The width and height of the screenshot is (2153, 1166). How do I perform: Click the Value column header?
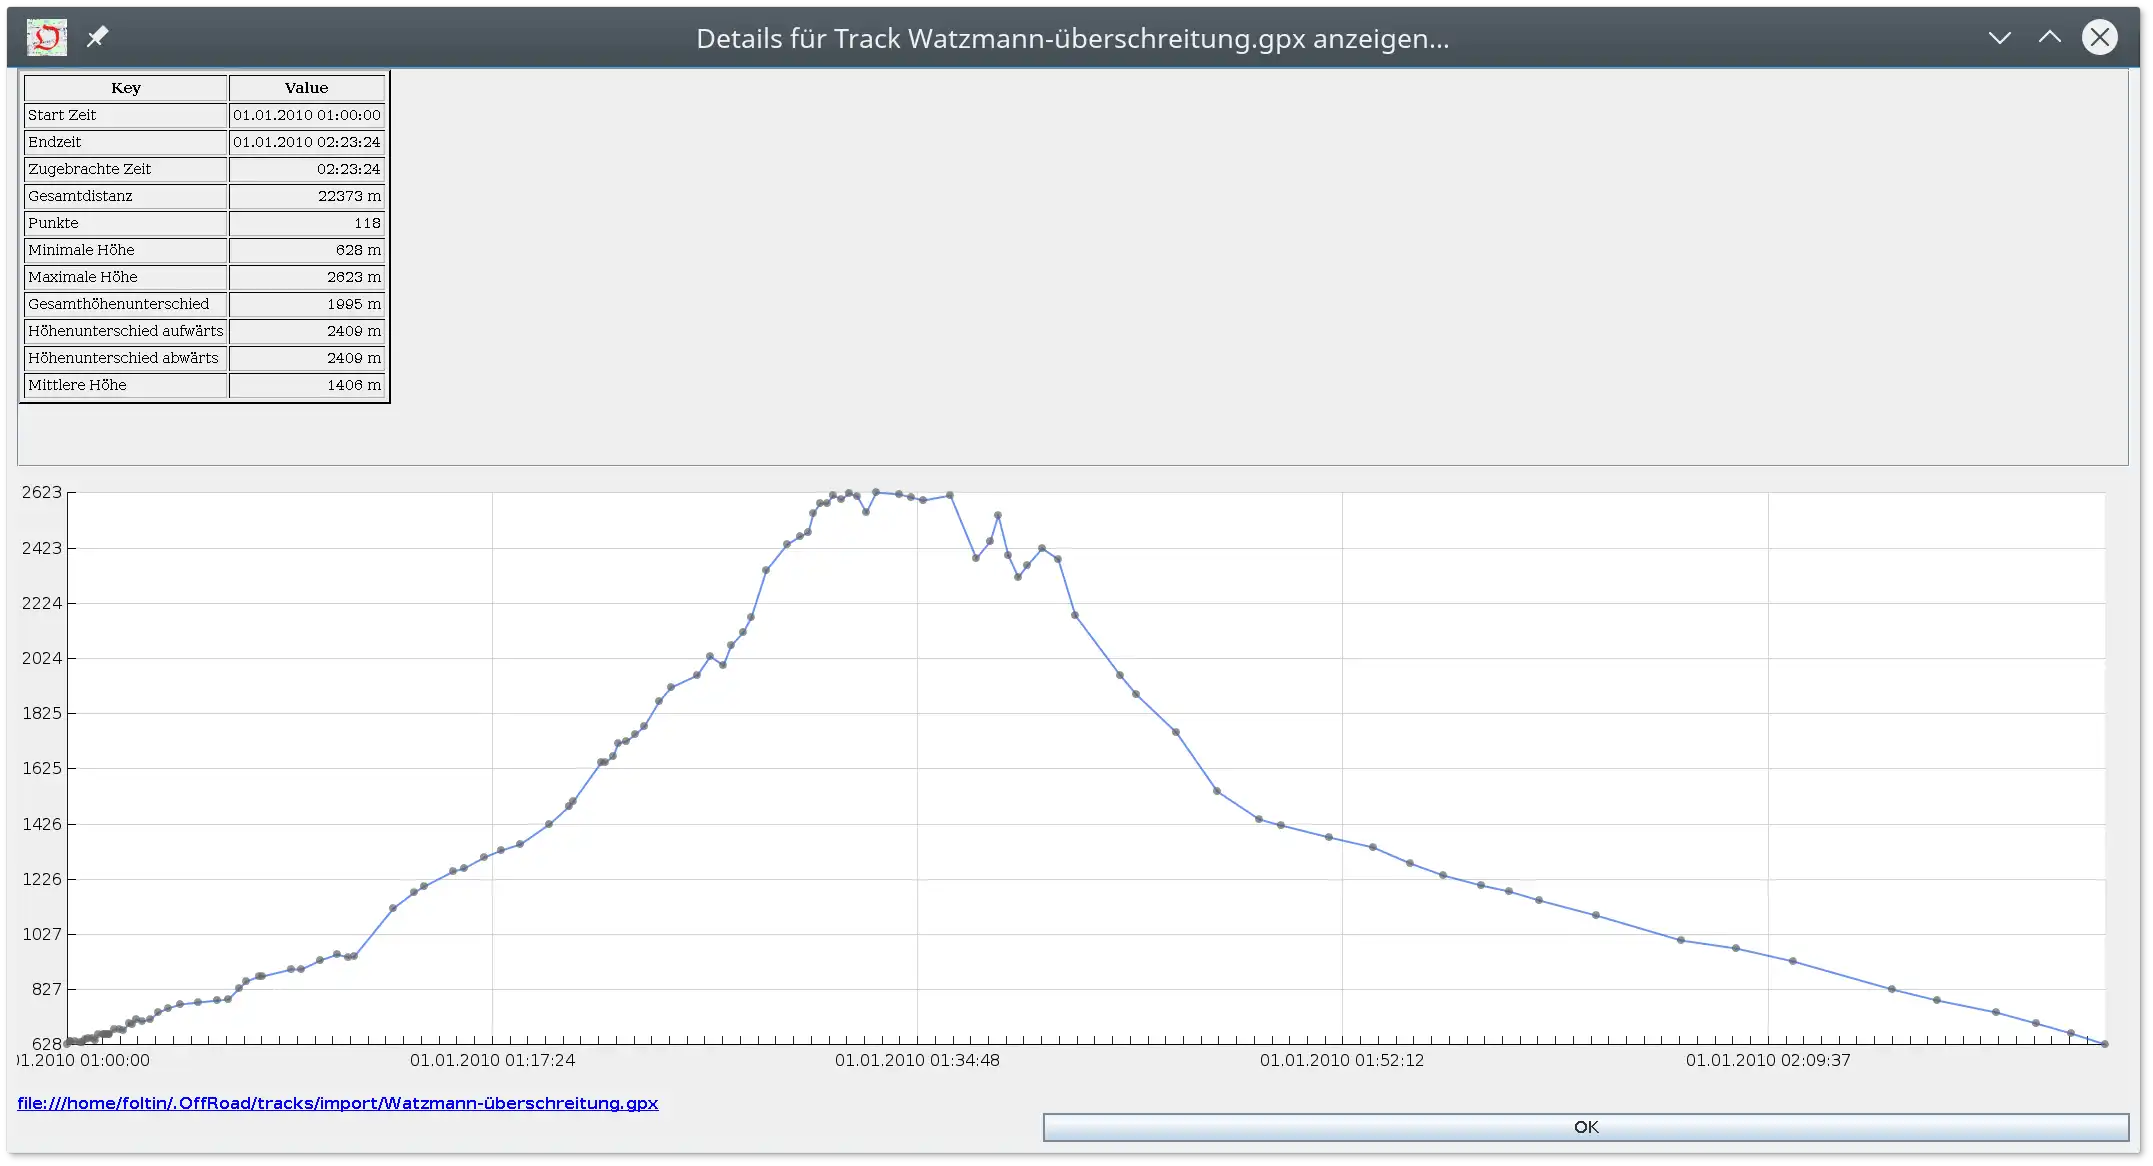pos(306,88)
